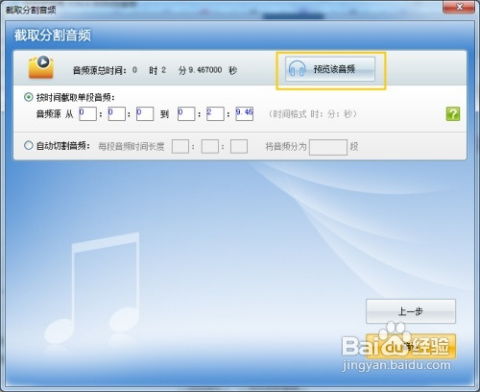Select 按时间截取单段音频 radio option
The height and width of the screenshot is (392, 480).
coord(28,97)
